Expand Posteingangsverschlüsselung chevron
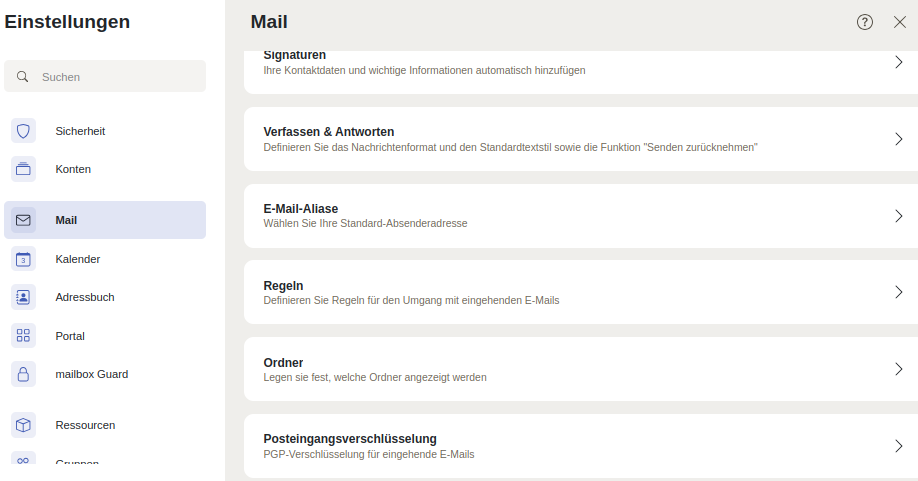 point(898,446)
